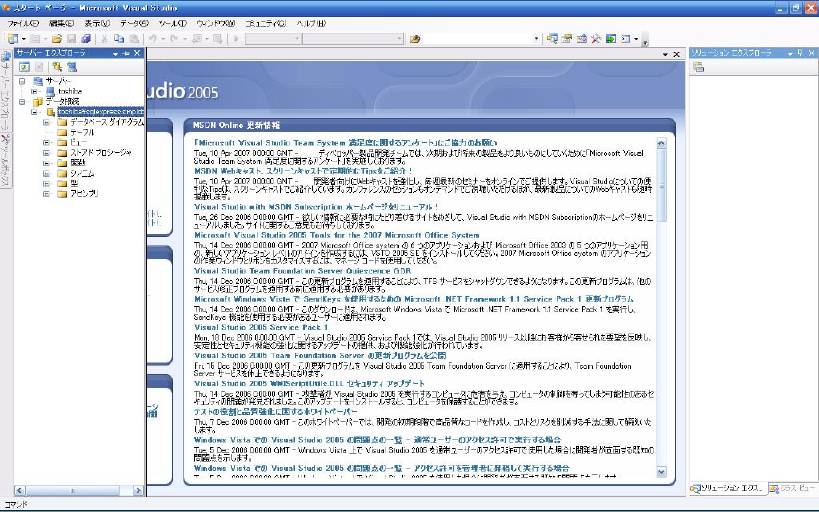Open the Toolbox hammer-and-wrench icon
Viewport: 819px width, 512px height.
[x=596, y=39]
